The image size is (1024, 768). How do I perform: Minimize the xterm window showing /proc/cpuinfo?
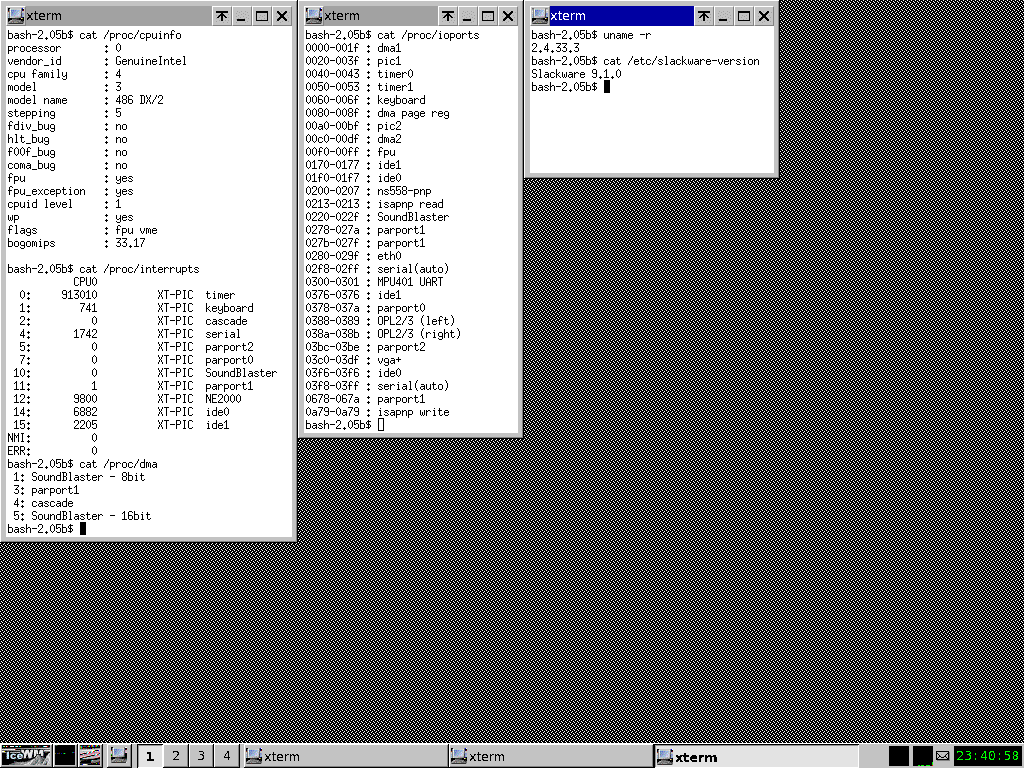point(242,16)
